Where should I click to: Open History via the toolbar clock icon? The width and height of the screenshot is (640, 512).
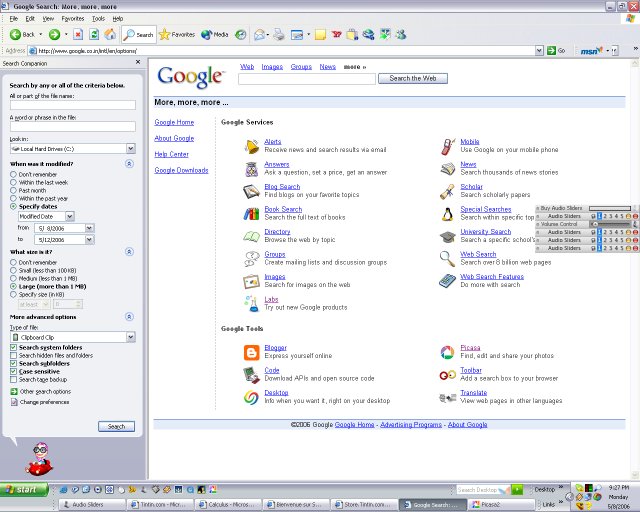[x=241, y=35]
